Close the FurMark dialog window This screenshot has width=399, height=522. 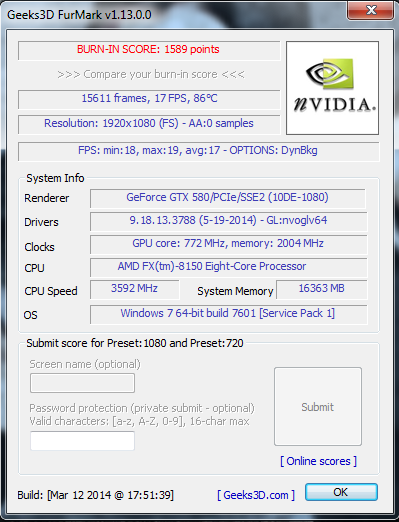pyautogui.click(x=370, y=10)
